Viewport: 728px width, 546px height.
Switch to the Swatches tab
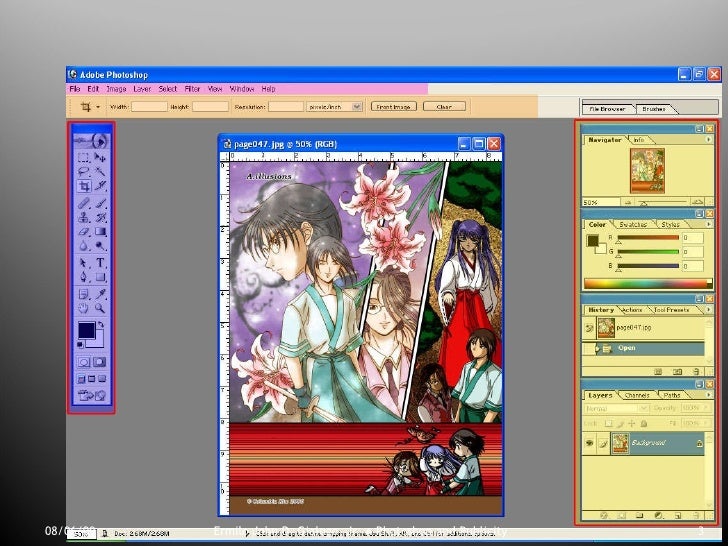pos(633,224)
